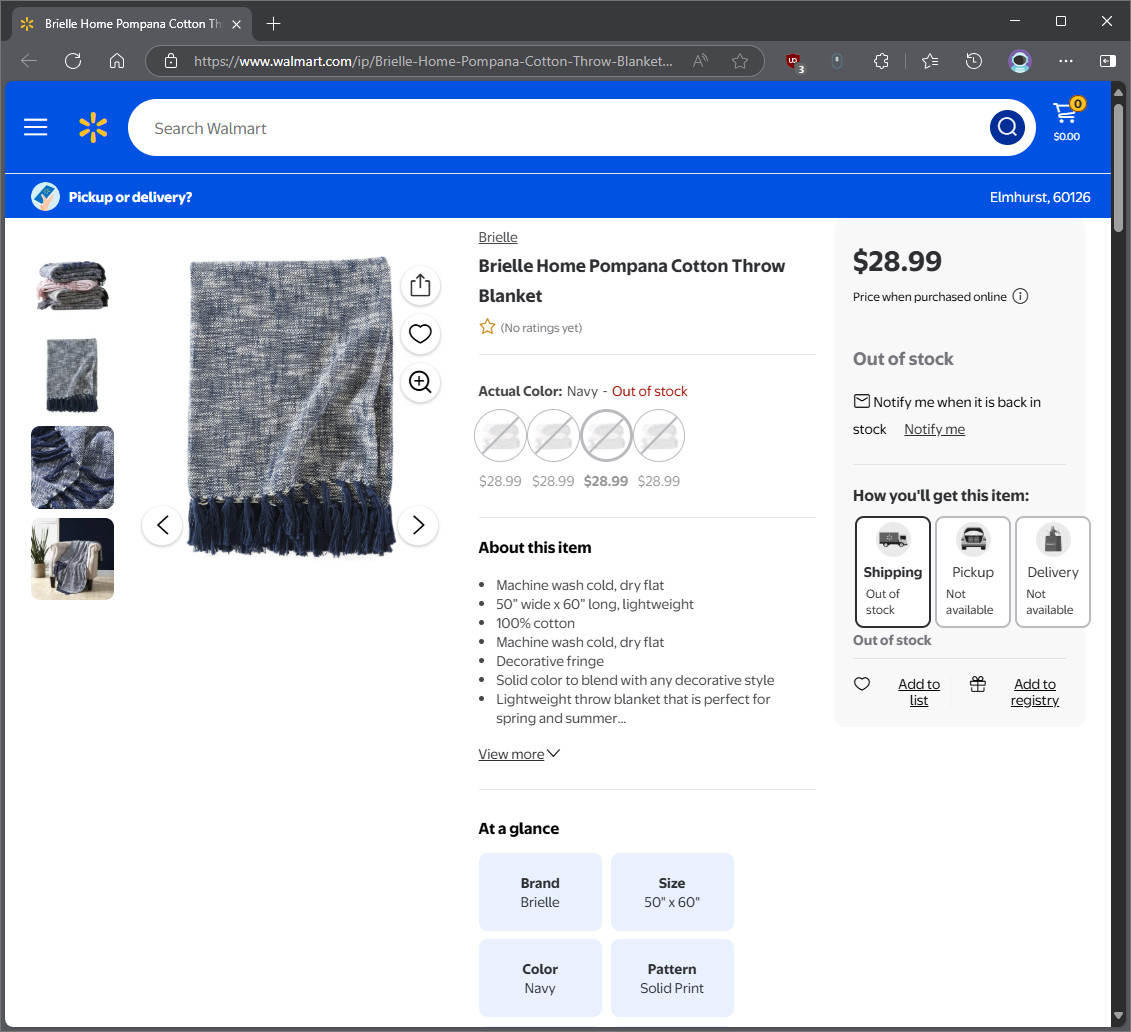Screen dimensions: 1131x1032
Task: Select the second color swatch option
Action: coord(553,436)
